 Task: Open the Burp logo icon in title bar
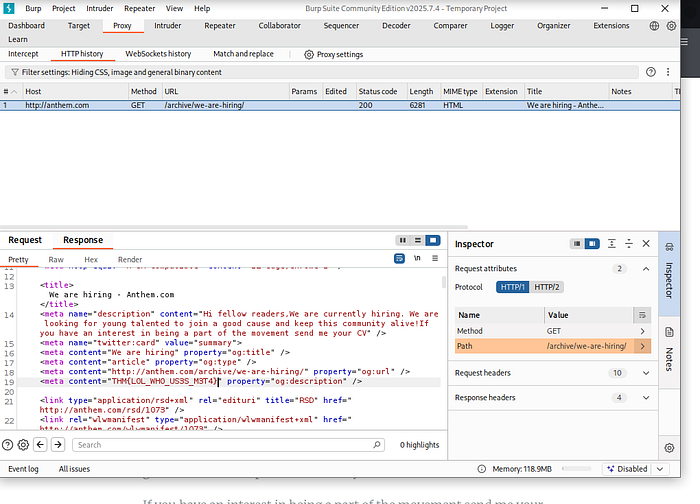tap(8, 8)
